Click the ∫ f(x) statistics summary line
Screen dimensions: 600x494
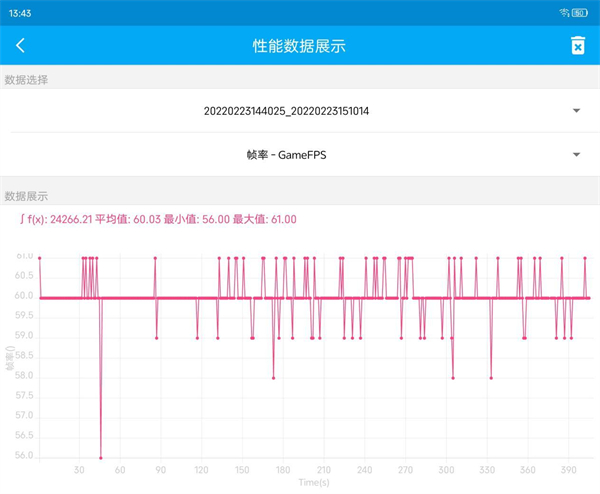click(158, 219)
